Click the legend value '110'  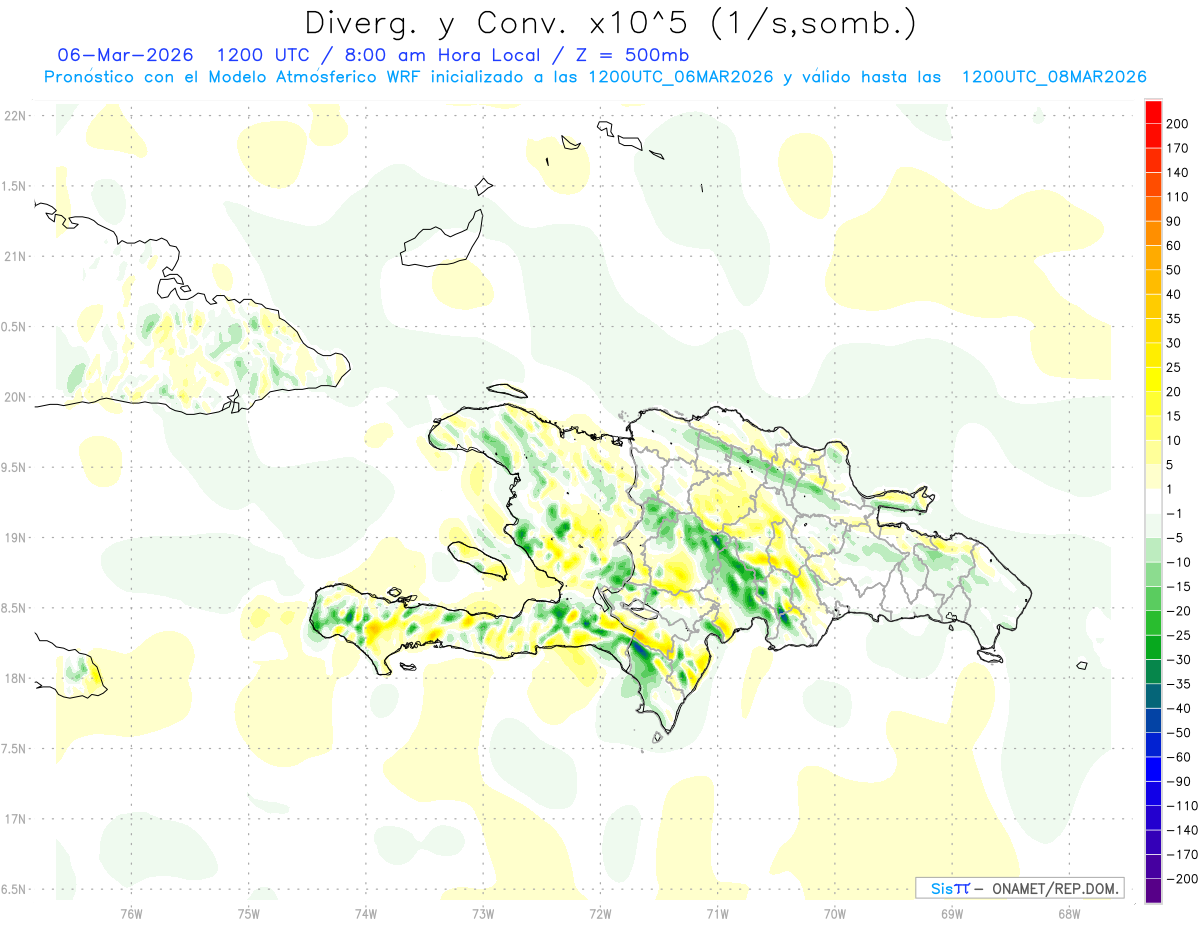point(1178,197)
